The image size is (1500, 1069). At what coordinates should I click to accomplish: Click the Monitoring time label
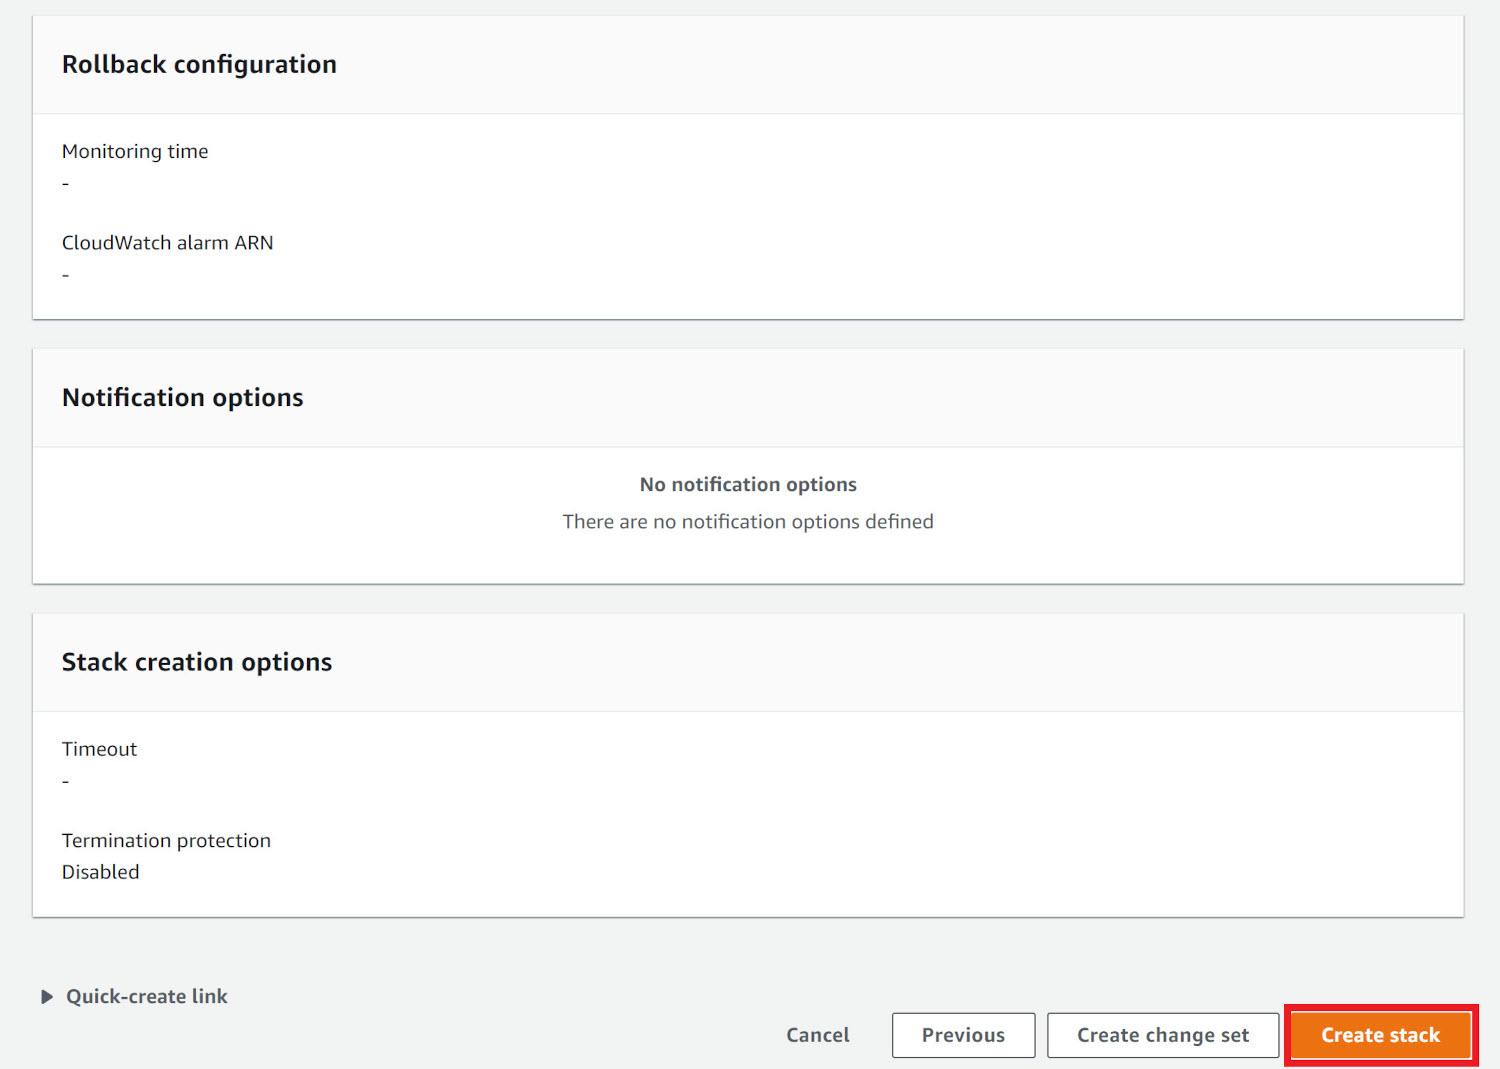pyautogui.click(x=135, y=151)
